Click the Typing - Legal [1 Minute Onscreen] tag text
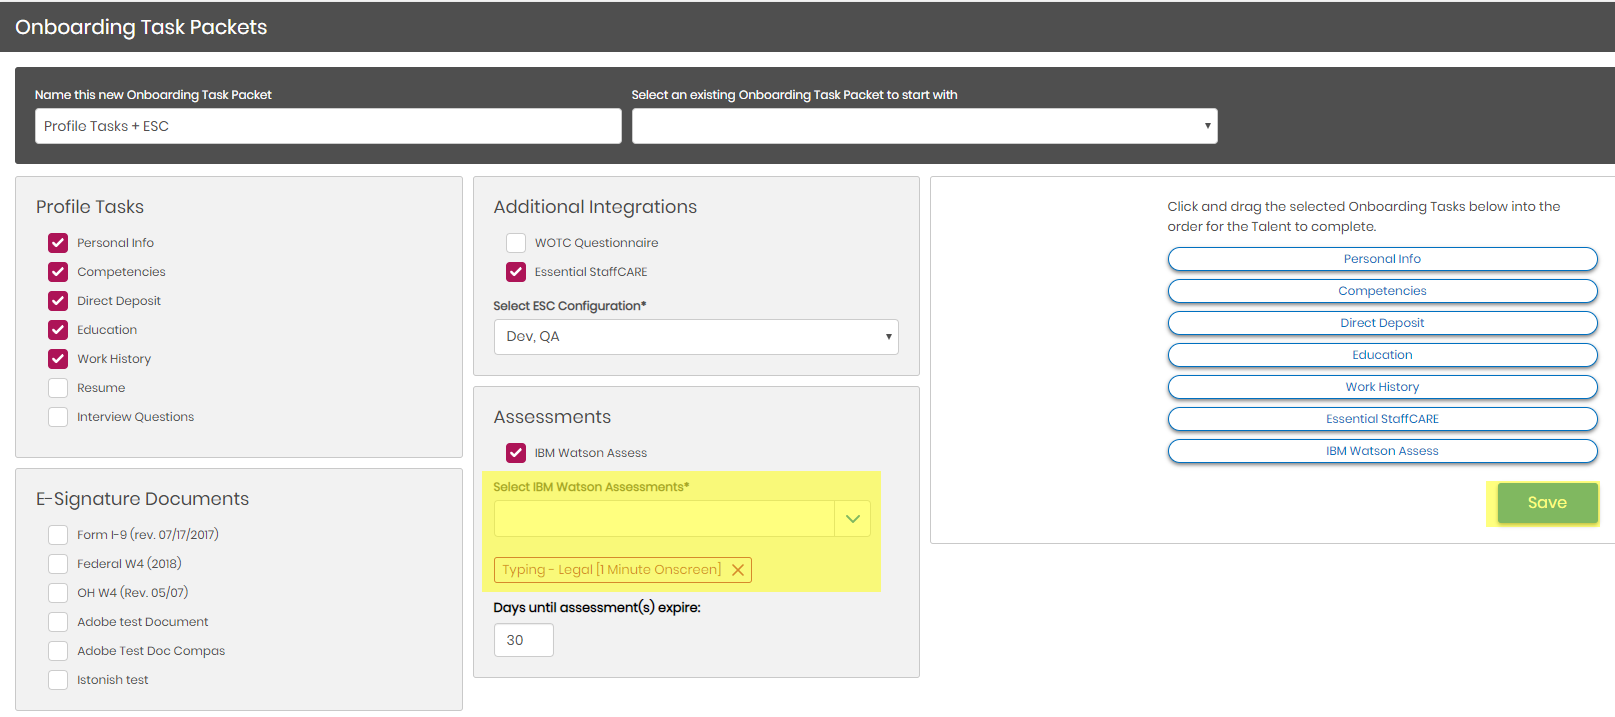 (611, 570)
